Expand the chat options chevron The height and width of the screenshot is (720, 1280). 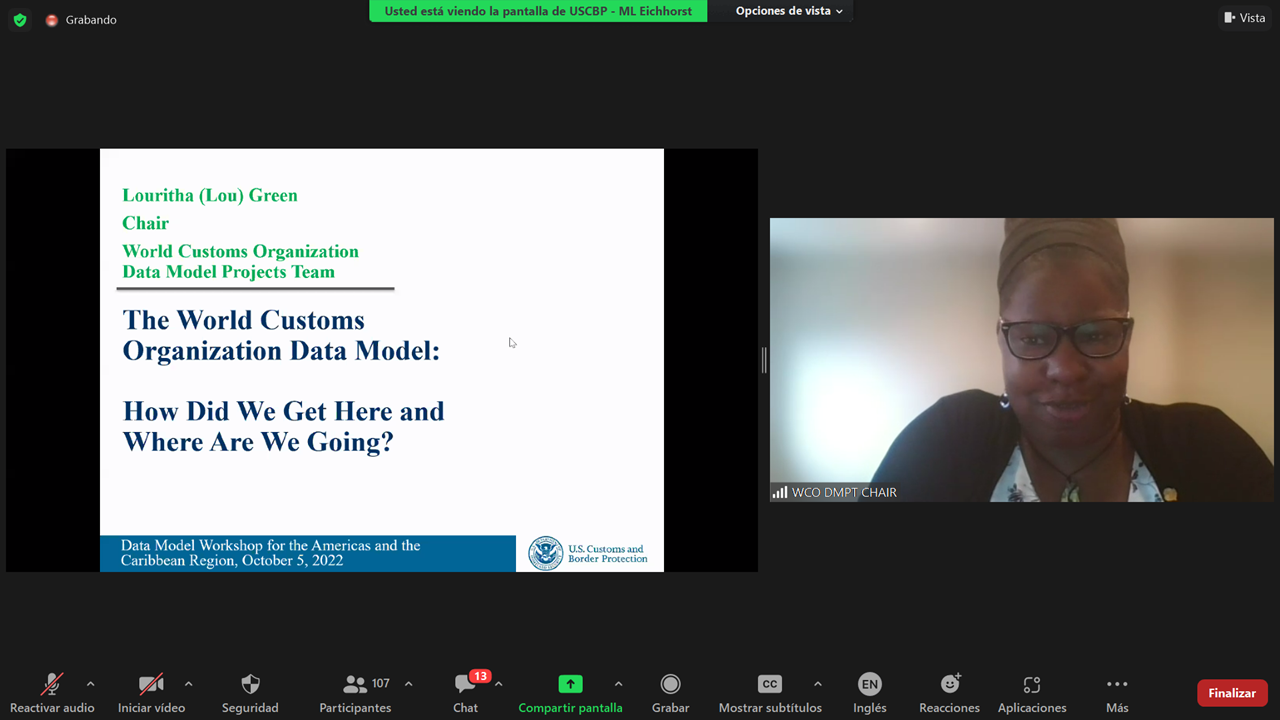pos(498,684)
